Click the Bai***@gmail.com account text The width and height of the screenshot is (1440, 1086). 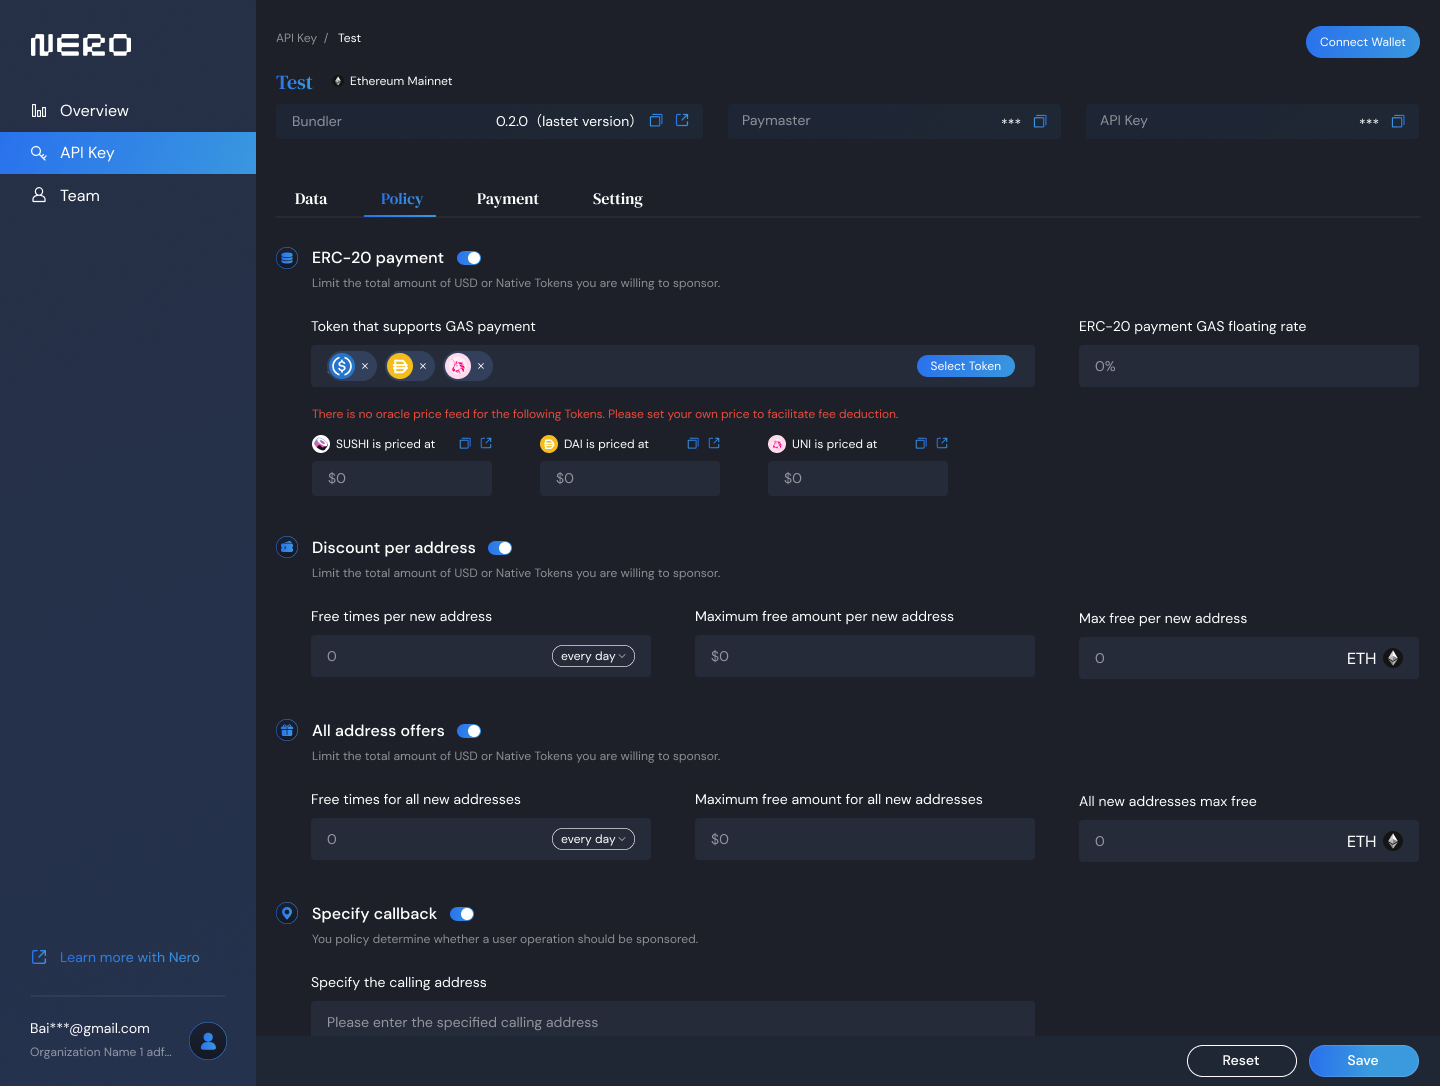(x=90, y=1028)
